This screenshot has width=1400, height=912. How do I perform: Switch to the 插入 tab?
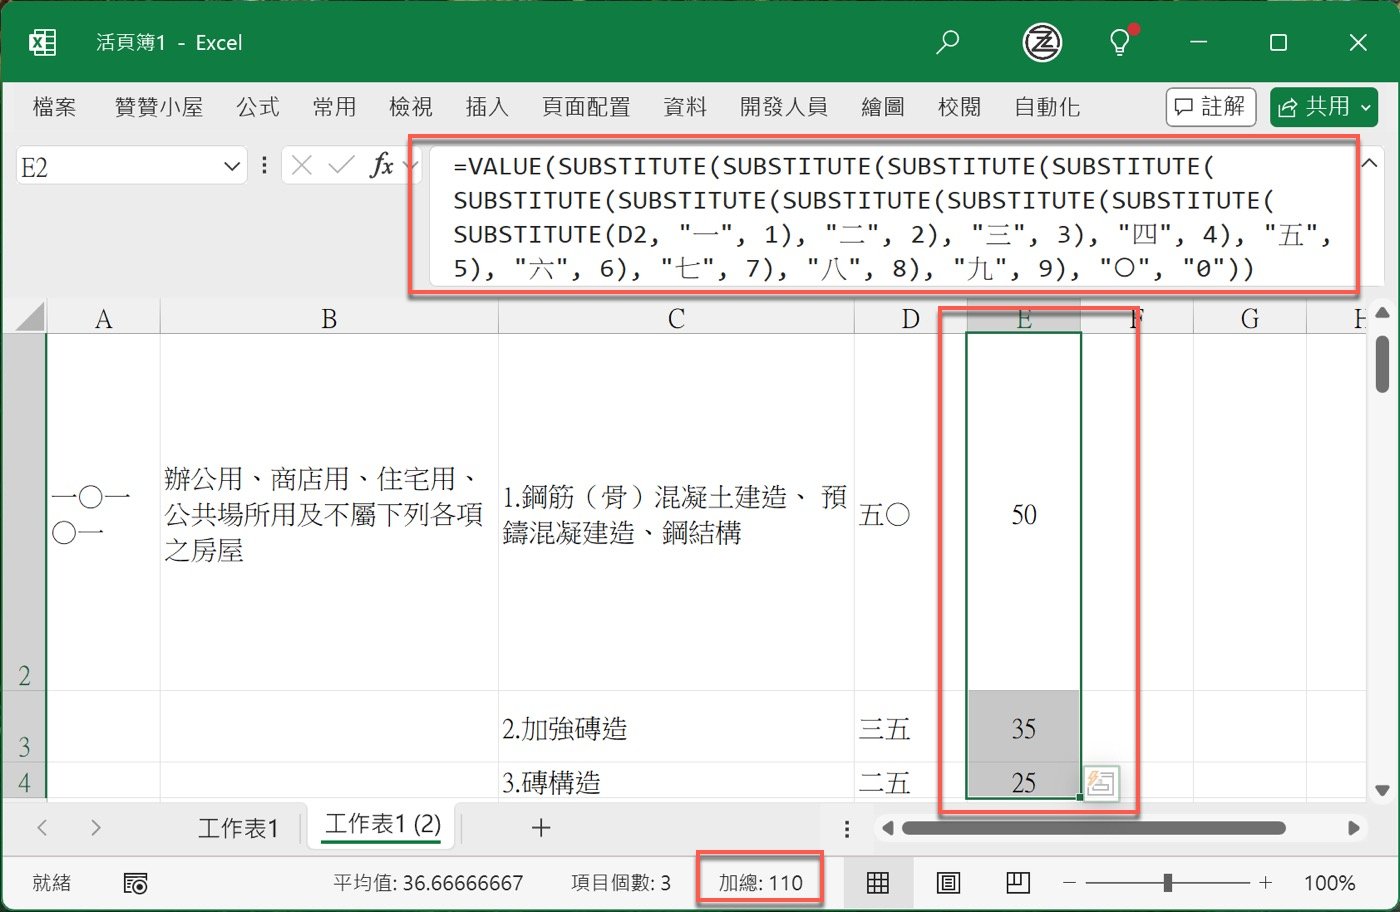pyautogui.click(x=487, y=107)
